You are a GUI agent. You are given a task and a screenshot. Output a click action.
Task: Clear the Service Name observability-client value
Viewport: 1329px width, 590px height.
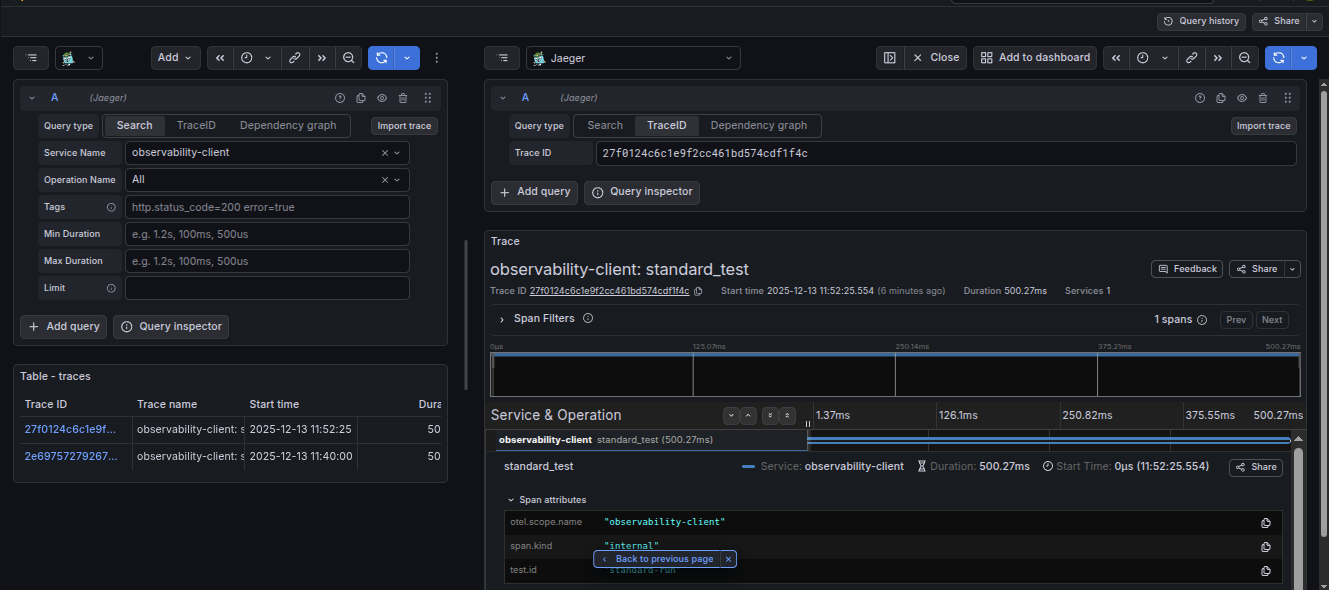click(385, 153)
